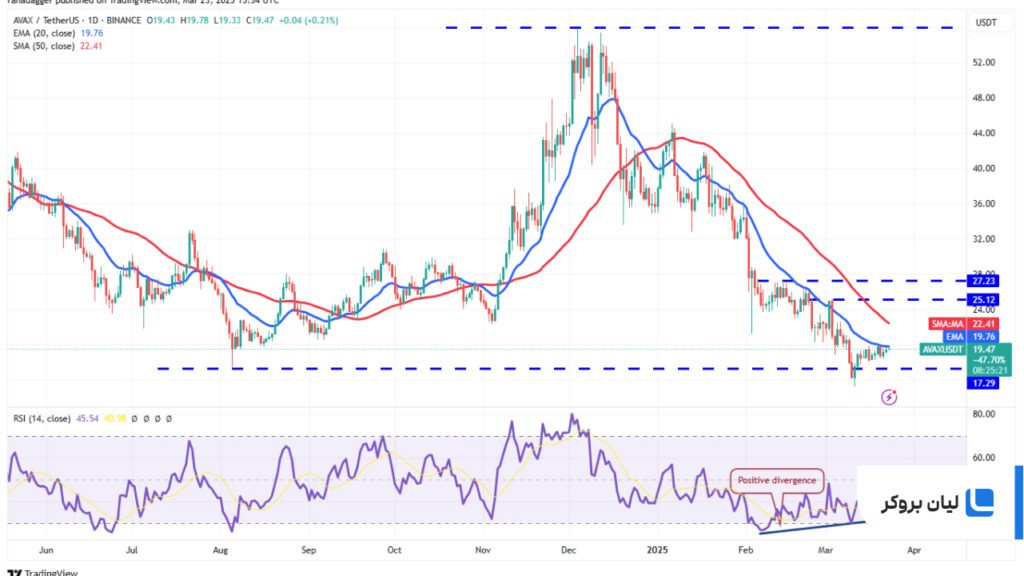The width and height of the screenshot is (1024, 576).
Task: Click the 52.00 price axis label
Action: click(984, 63)
